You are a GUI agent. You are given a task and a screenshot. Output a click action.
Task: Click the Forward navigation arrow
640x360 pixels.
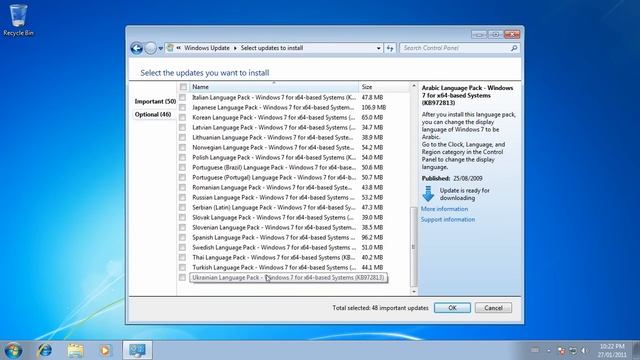pos(151,48)
